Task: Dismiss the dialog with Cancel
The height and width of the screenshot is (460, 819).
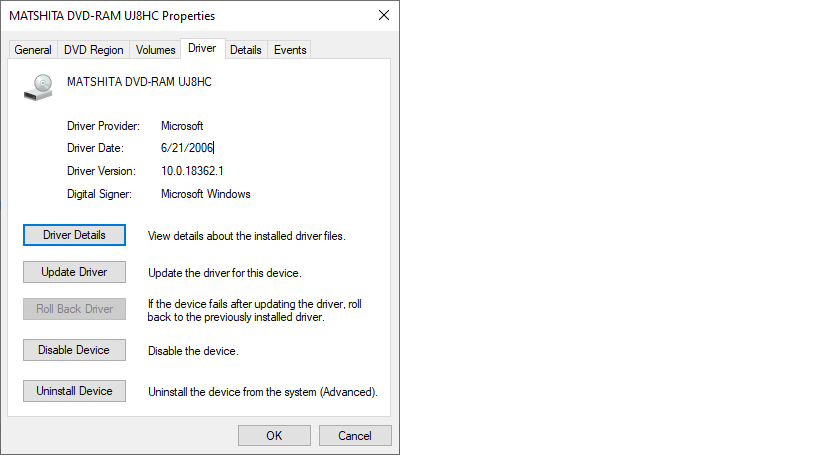Action: pyautogui.click(x=355, y=435)
